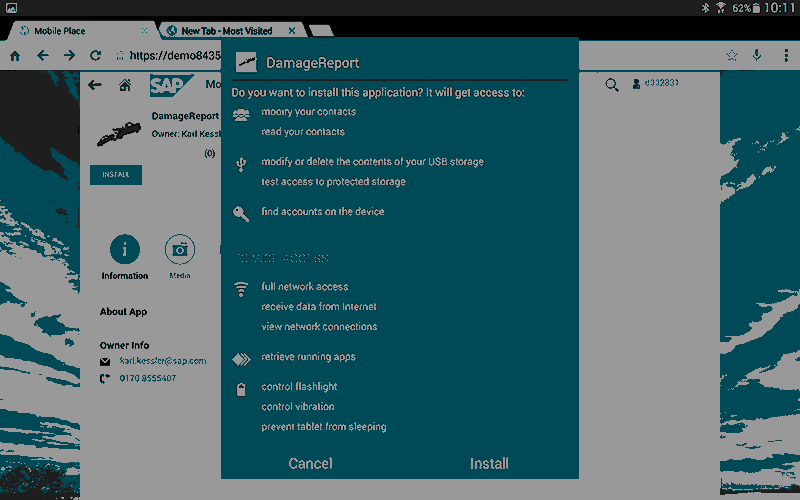Open the user account d332831
This screenshot has height=500, width=800.
(656, 83)
